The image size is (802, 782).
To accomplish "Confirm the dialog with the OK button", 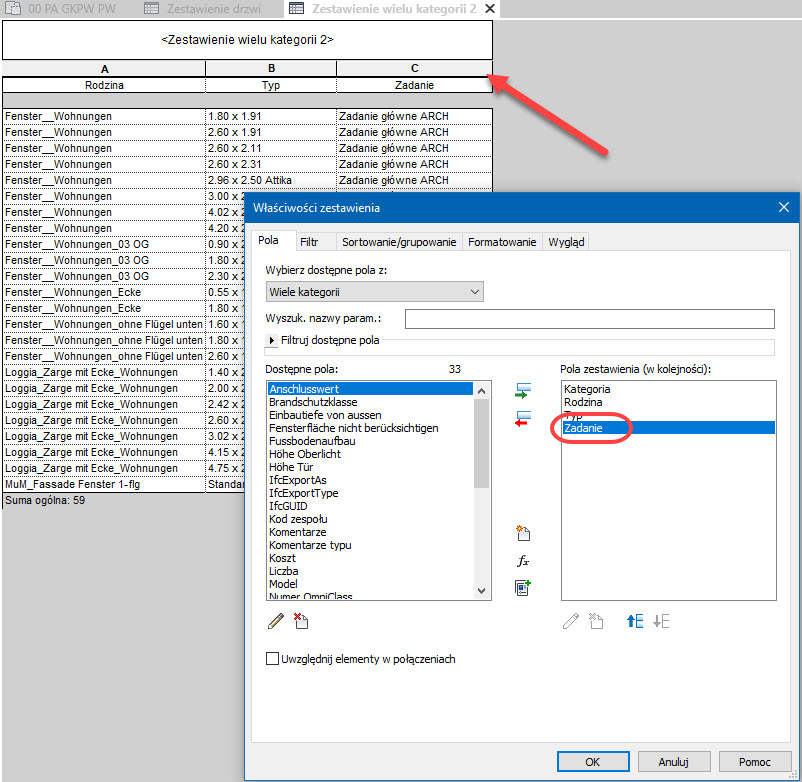I will [593, 761].
